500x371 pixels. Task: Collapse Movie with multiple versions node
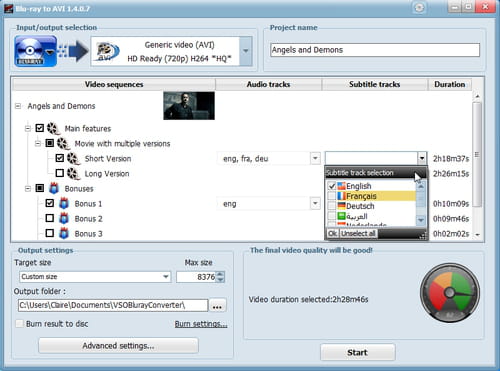[x=38, y=143]
